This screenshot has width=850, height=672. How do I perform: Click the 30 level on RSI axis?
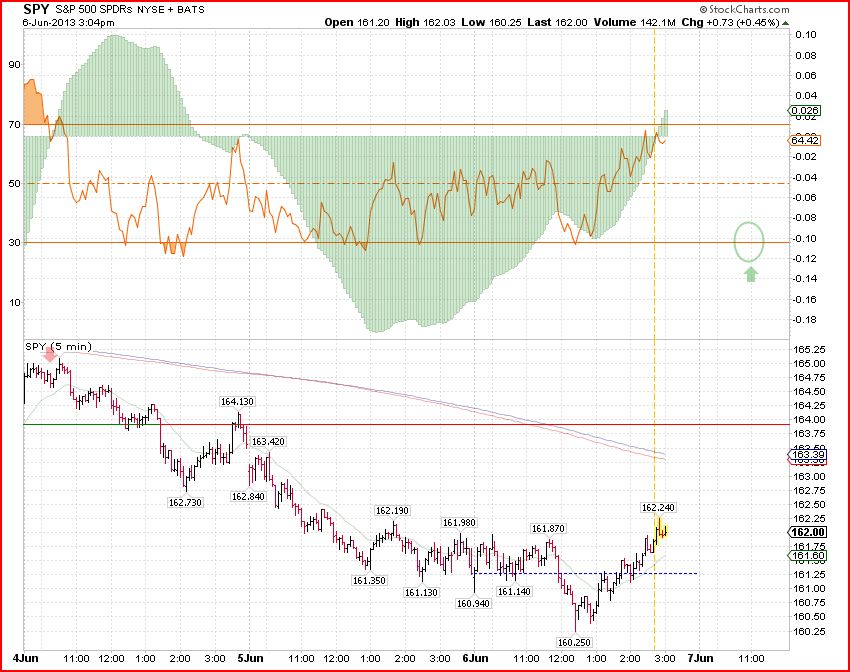(15, 242)
